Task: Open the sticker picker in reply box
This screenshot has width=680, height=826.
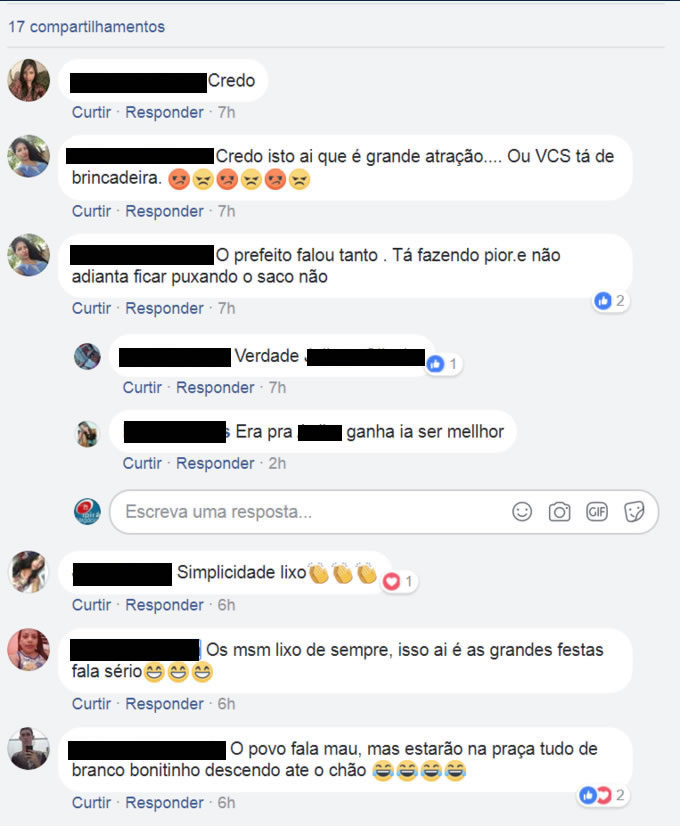Action: pyautogui.click(x=634, y=512)
